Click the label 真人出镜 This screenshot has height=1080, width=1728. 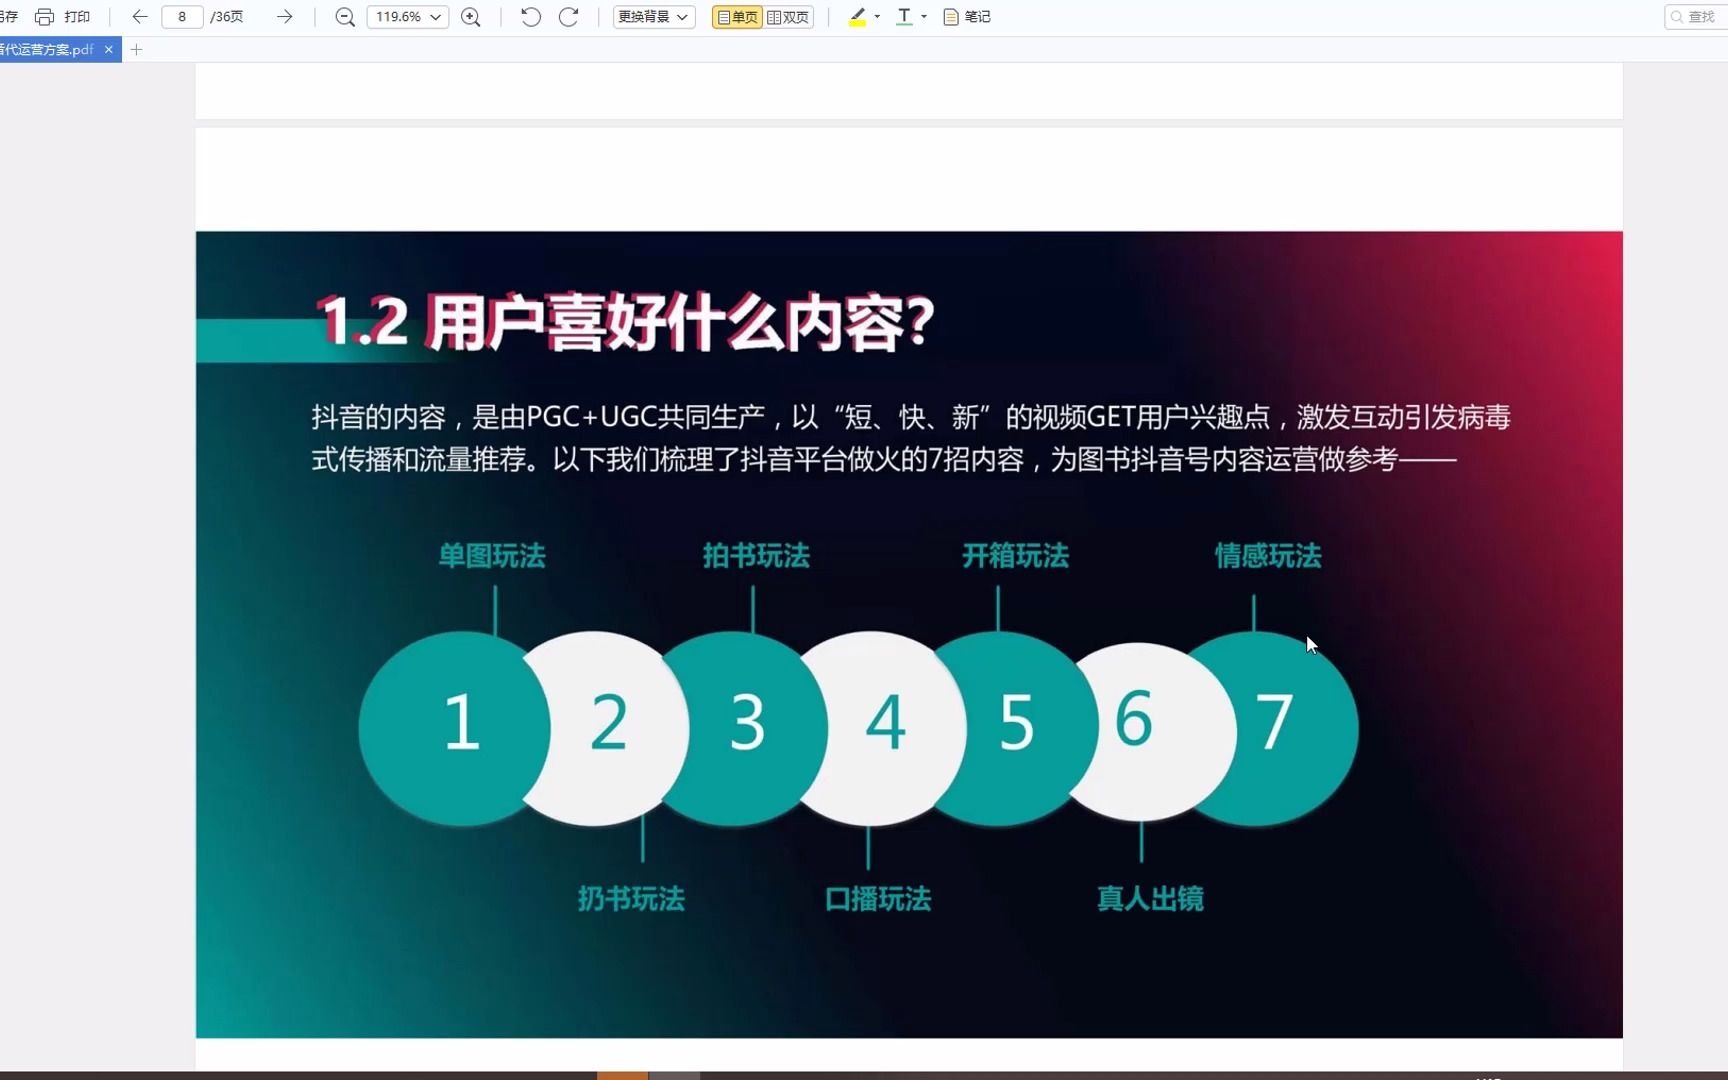(1150, 899)
